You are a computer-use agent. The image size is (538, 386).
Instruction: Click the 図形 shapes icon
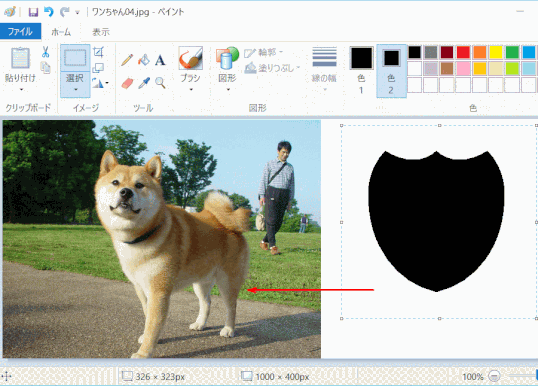tap(227, 58)
